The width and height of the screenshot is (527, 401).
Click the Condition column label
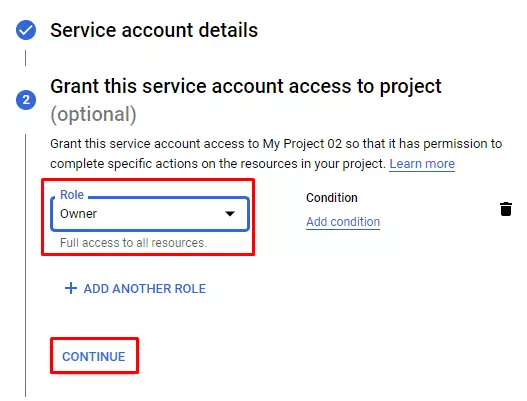332,198
